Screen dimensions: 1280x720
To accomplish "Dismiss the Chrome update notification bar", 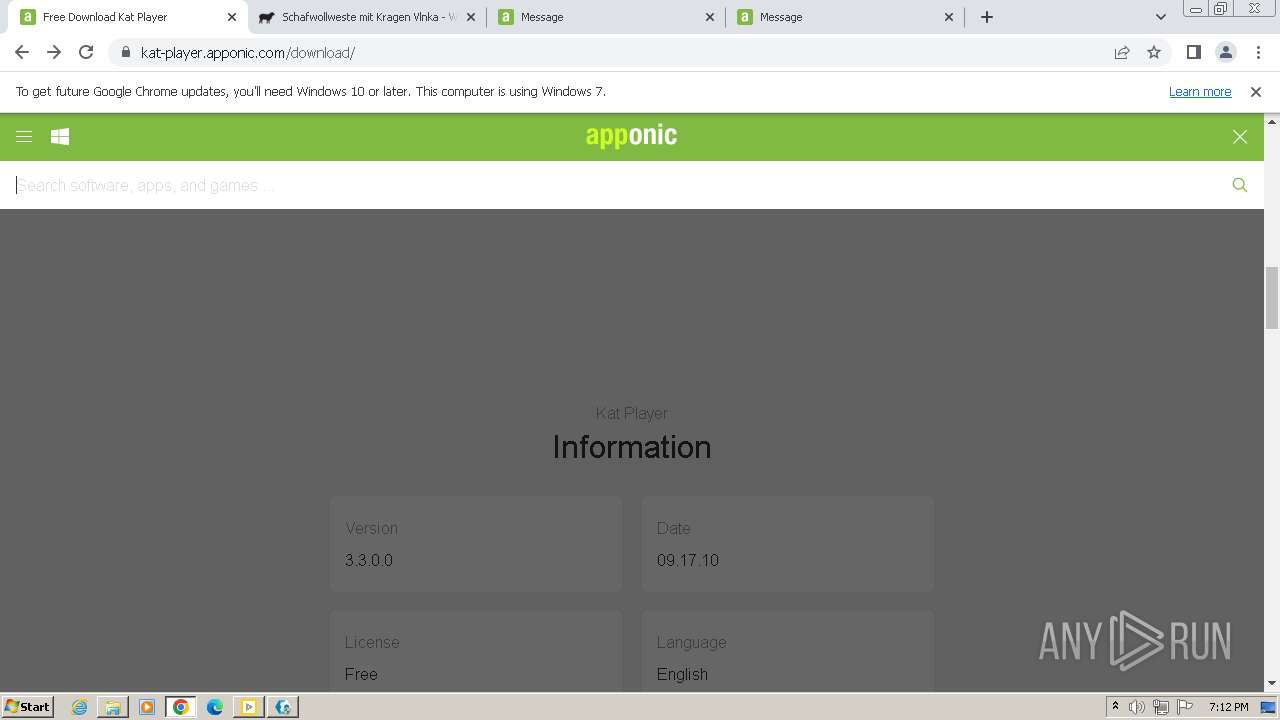I will coord(1256,92).
